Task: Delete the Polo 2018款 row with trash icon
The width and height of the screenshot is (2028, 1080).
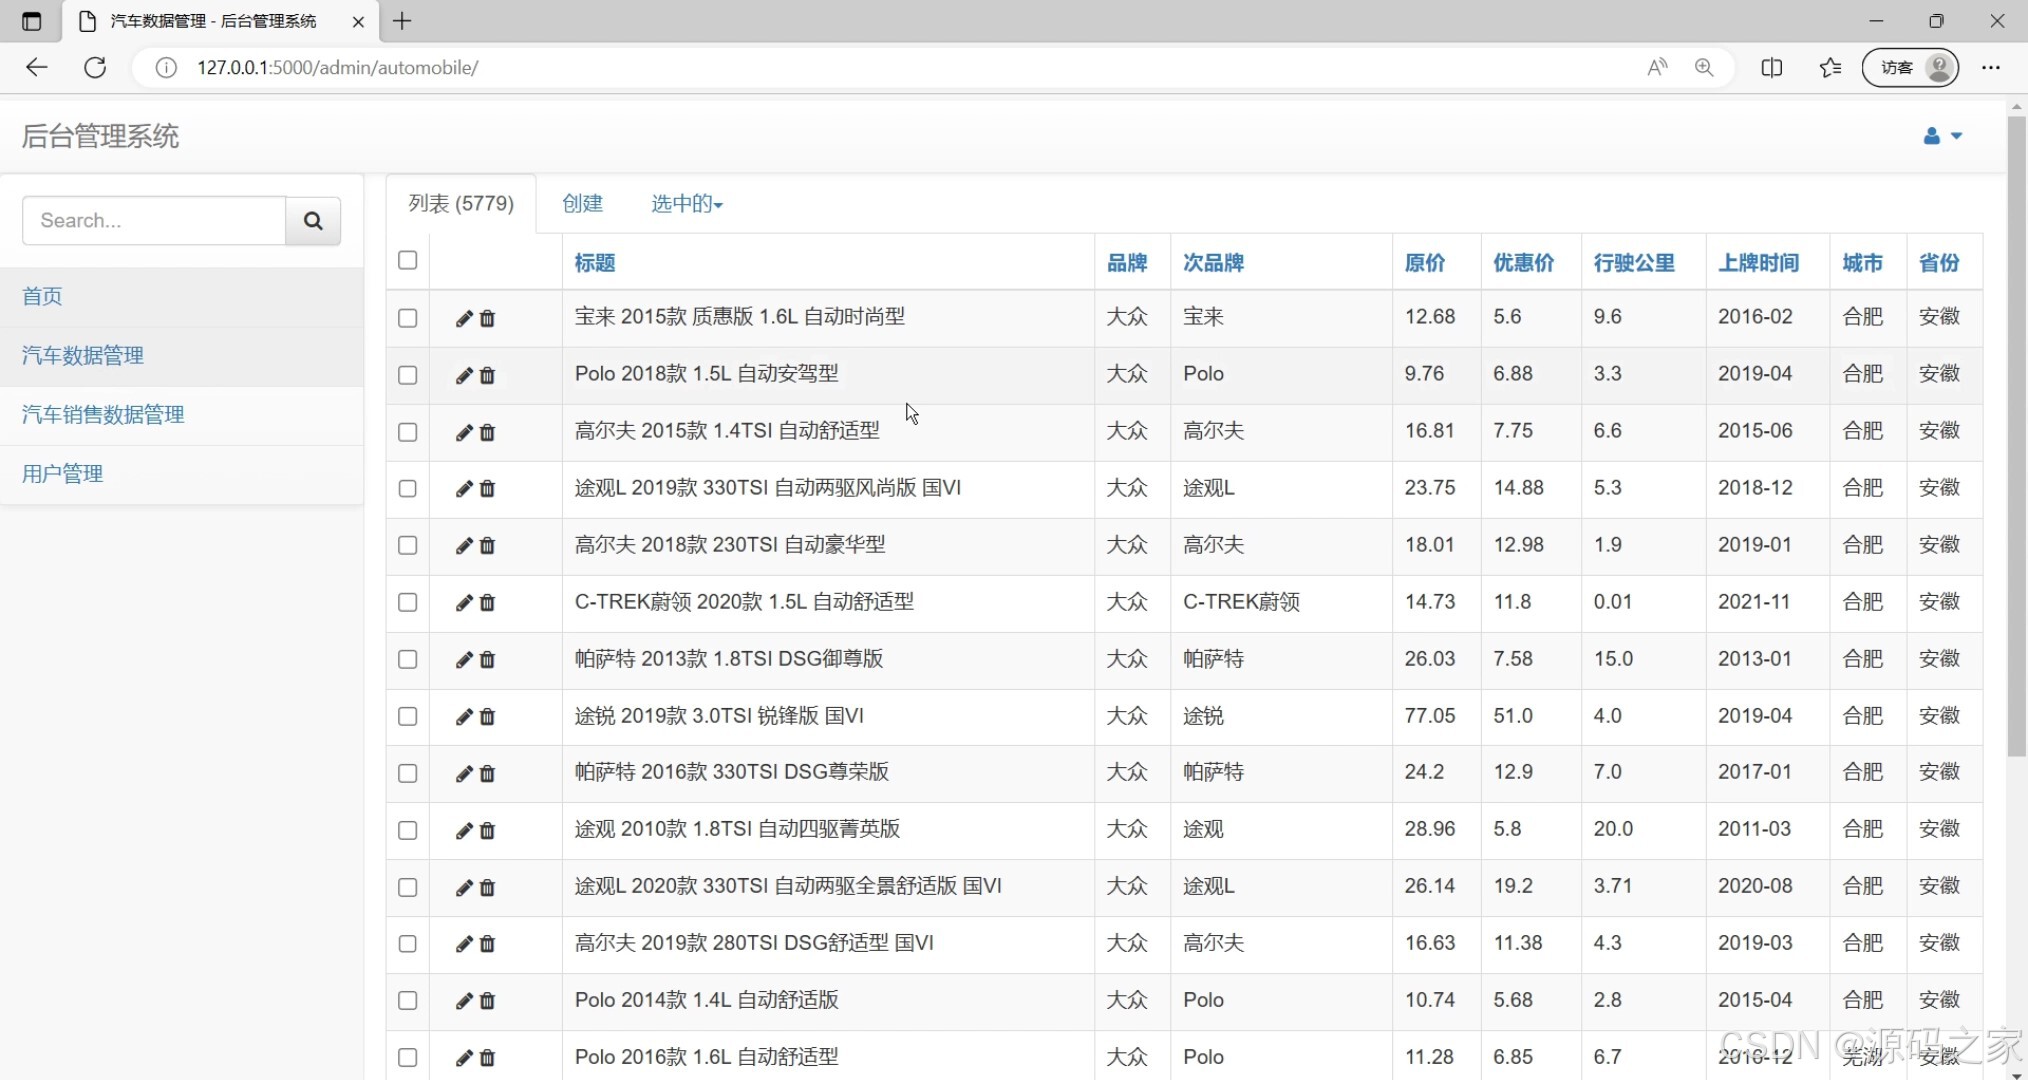Action: (487, 376)
